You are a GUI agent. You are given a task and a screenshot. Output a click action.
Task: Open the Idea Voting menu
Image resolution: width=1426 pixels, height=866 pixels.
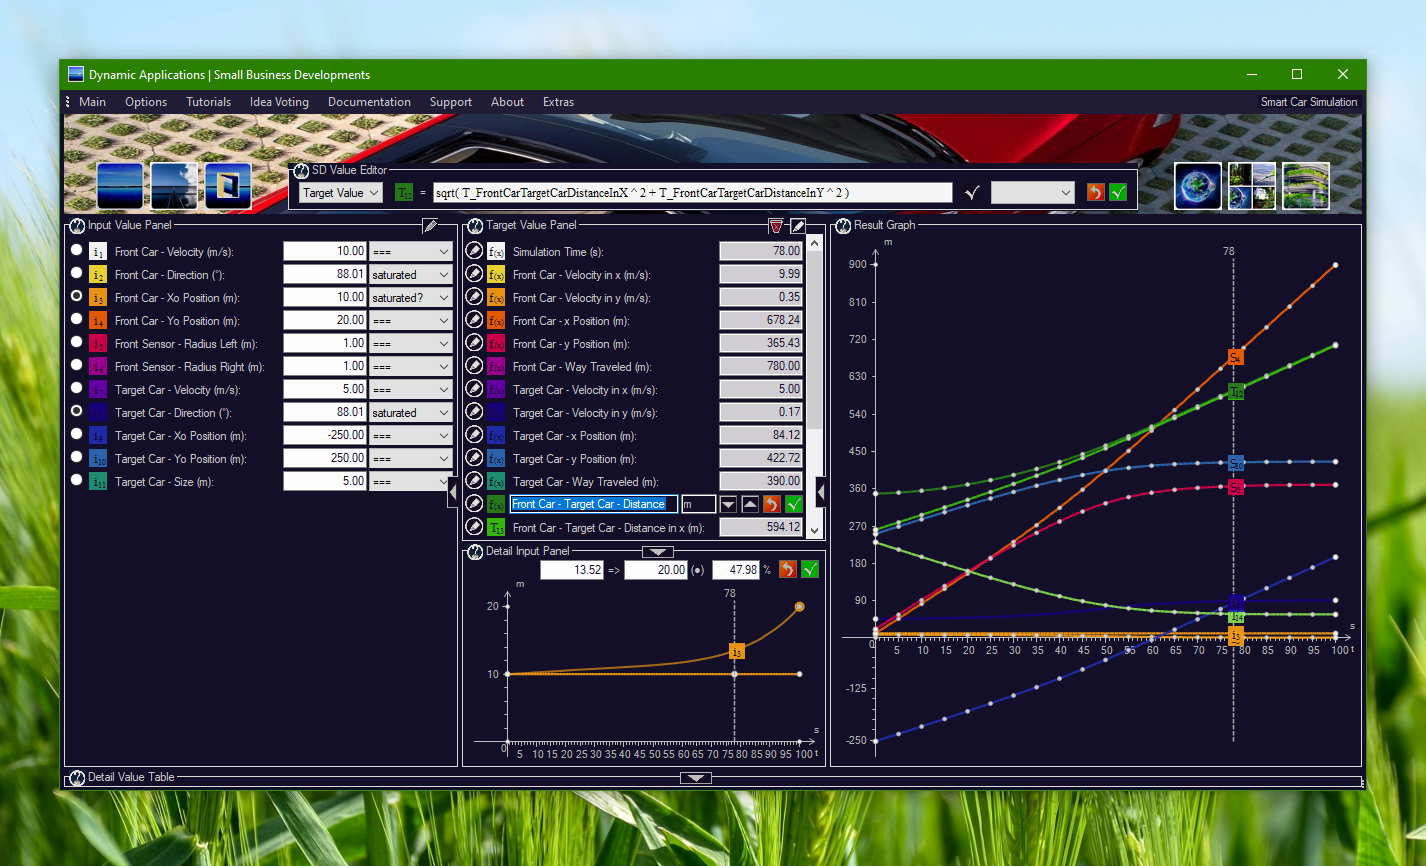click(x=279, y=101)
